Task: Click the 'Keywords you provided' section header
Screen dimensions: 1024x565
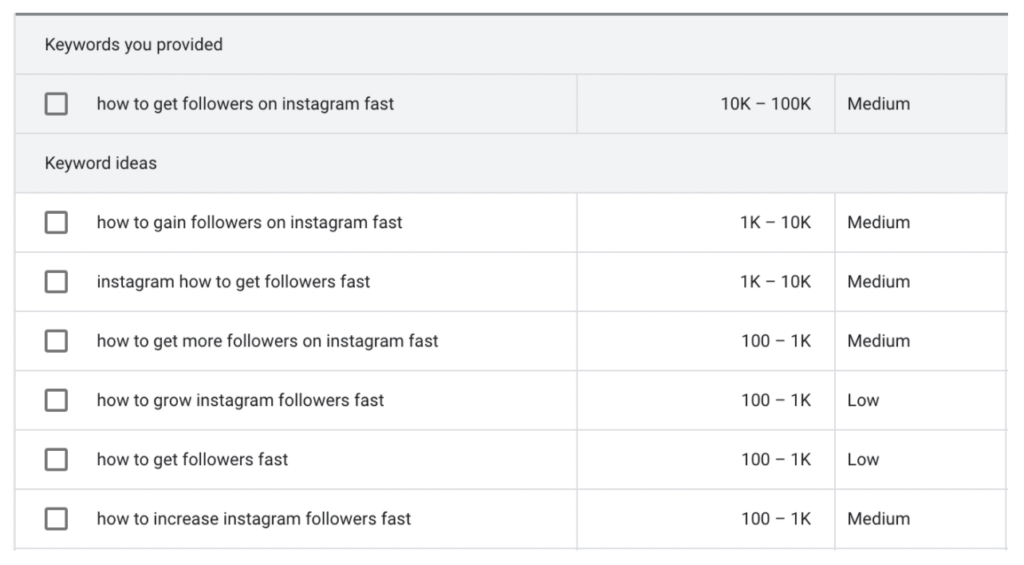Action: click(x=134, y=44)
